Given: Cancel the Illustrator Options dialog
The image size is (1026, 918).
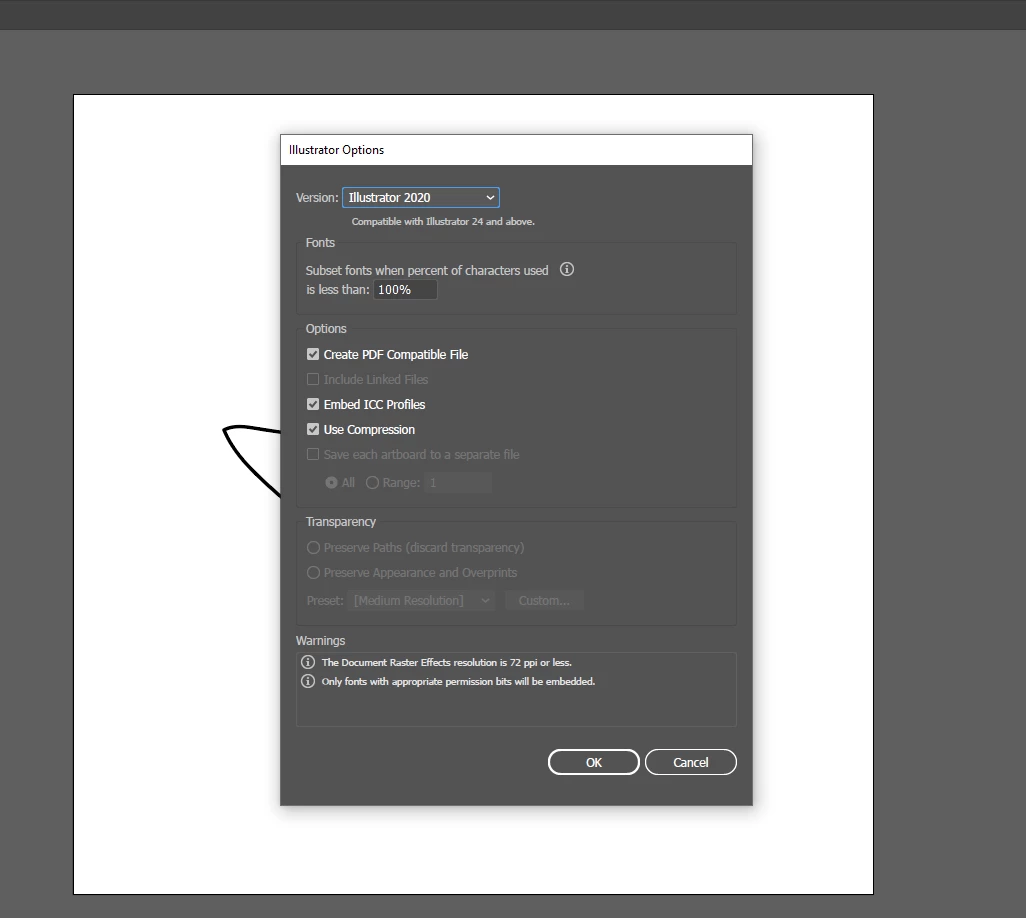Looking at the screenshot, I should tap(691, 762).
